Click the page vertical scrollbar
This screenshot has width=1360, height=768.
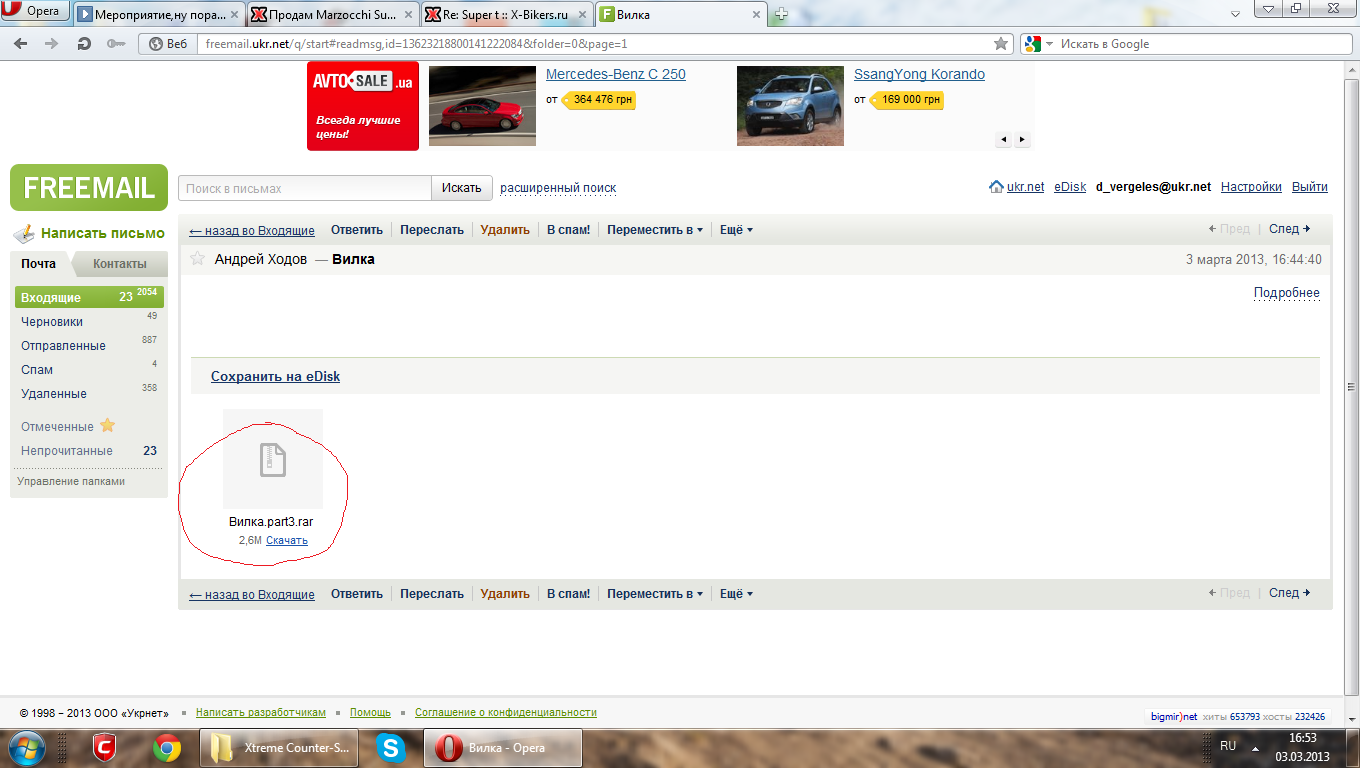tap(1352, 385)
